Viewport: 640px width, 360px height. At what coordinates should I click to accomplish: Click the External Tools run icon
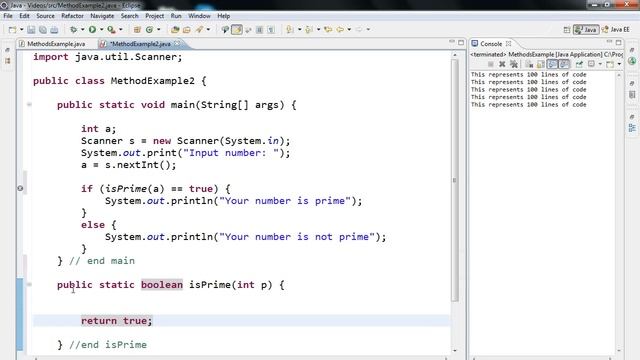pos(111,29)
